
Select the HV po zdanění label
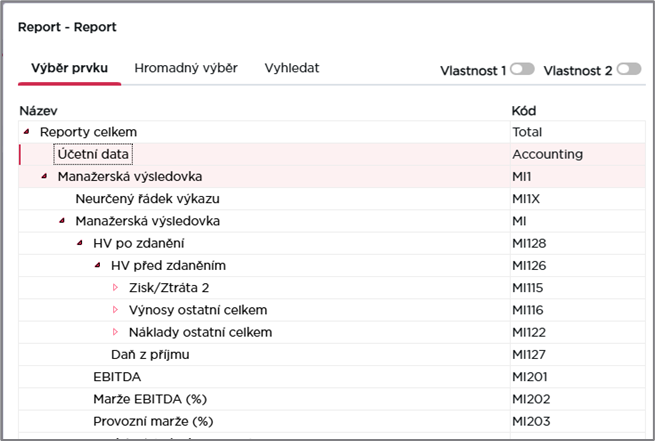tap(139, 243)
